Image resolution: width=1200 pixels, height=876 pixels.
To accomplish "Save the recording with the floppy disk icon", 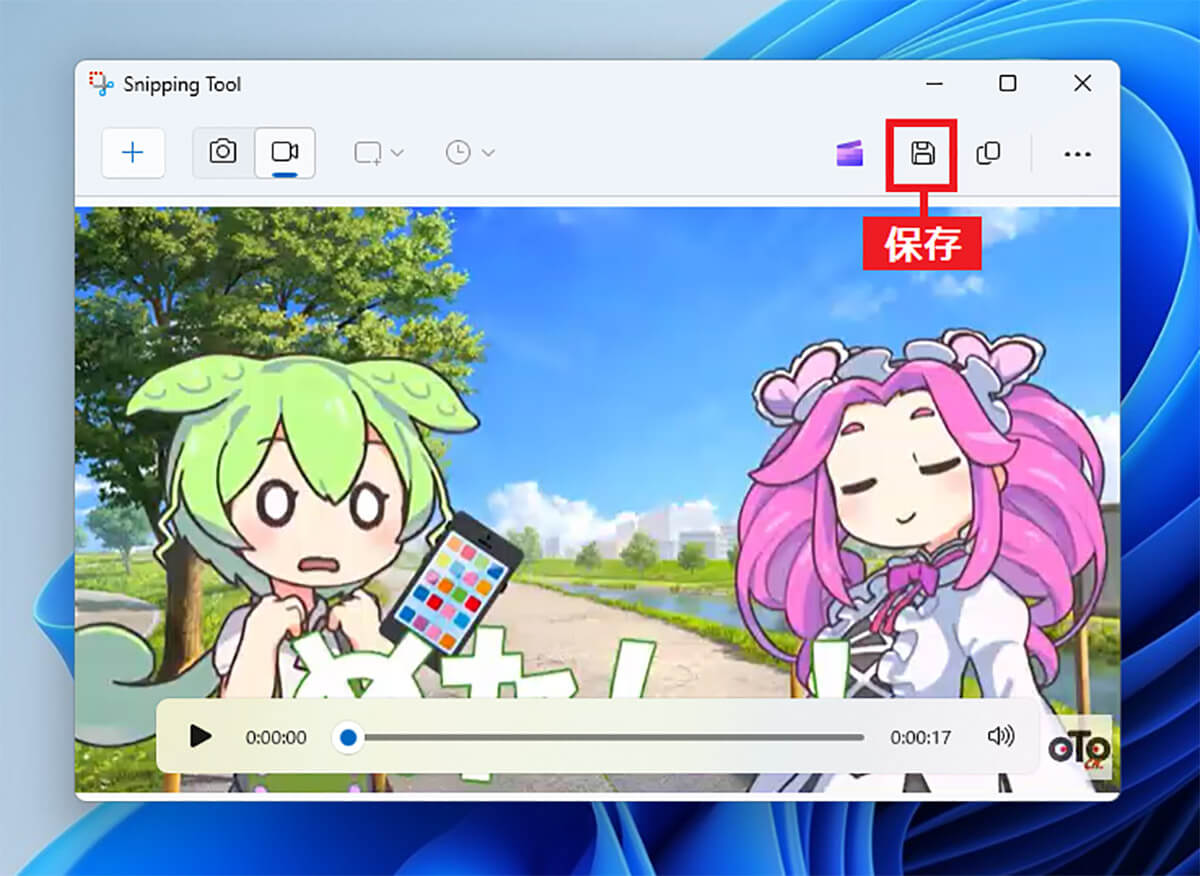I will (x=922, y=153).
